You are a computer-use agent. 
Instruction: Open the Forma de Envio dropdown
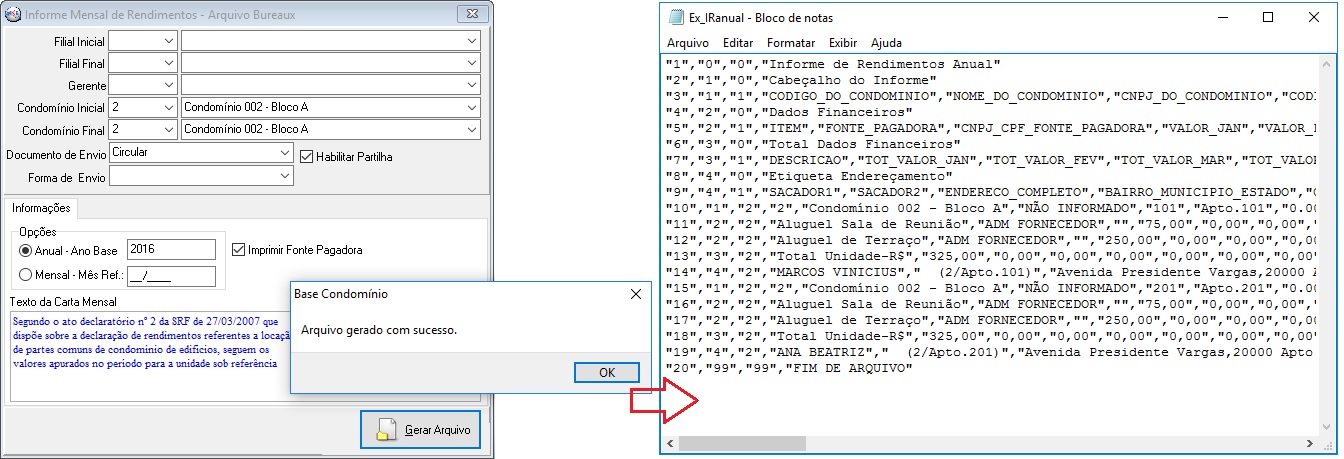(x=285, y=176)
